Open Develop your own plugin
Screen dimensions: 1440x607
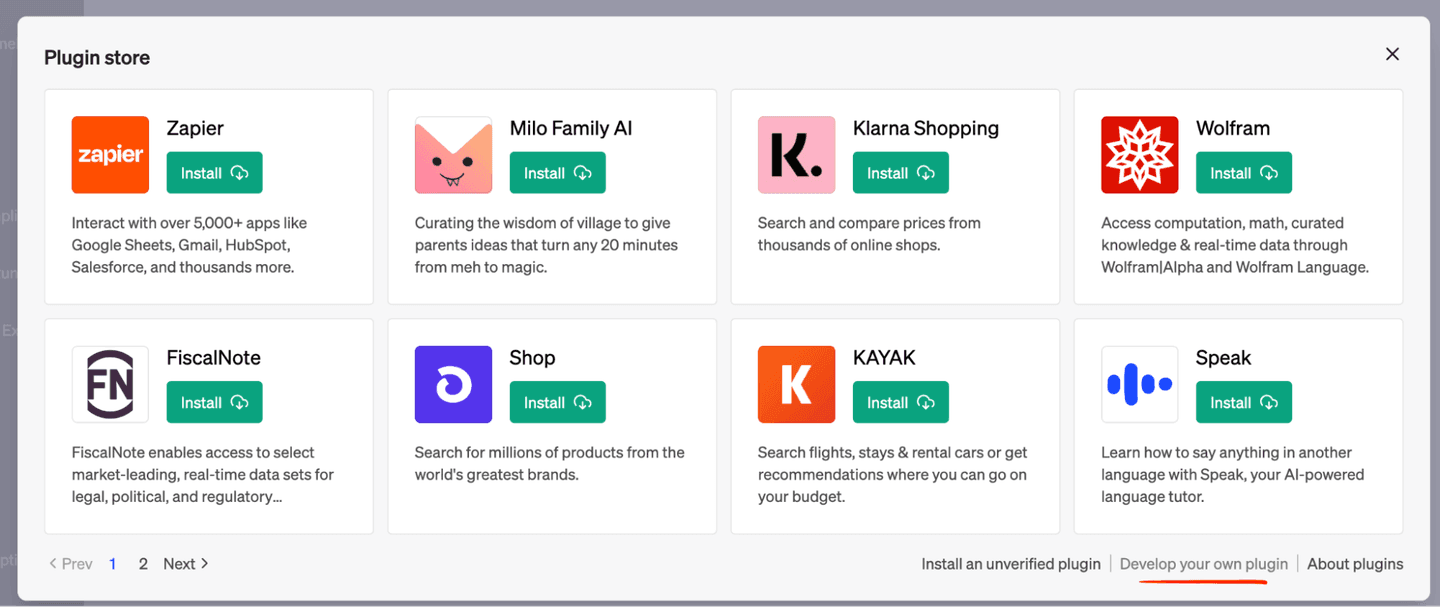pyautogui.click(x=1204, y=563)
